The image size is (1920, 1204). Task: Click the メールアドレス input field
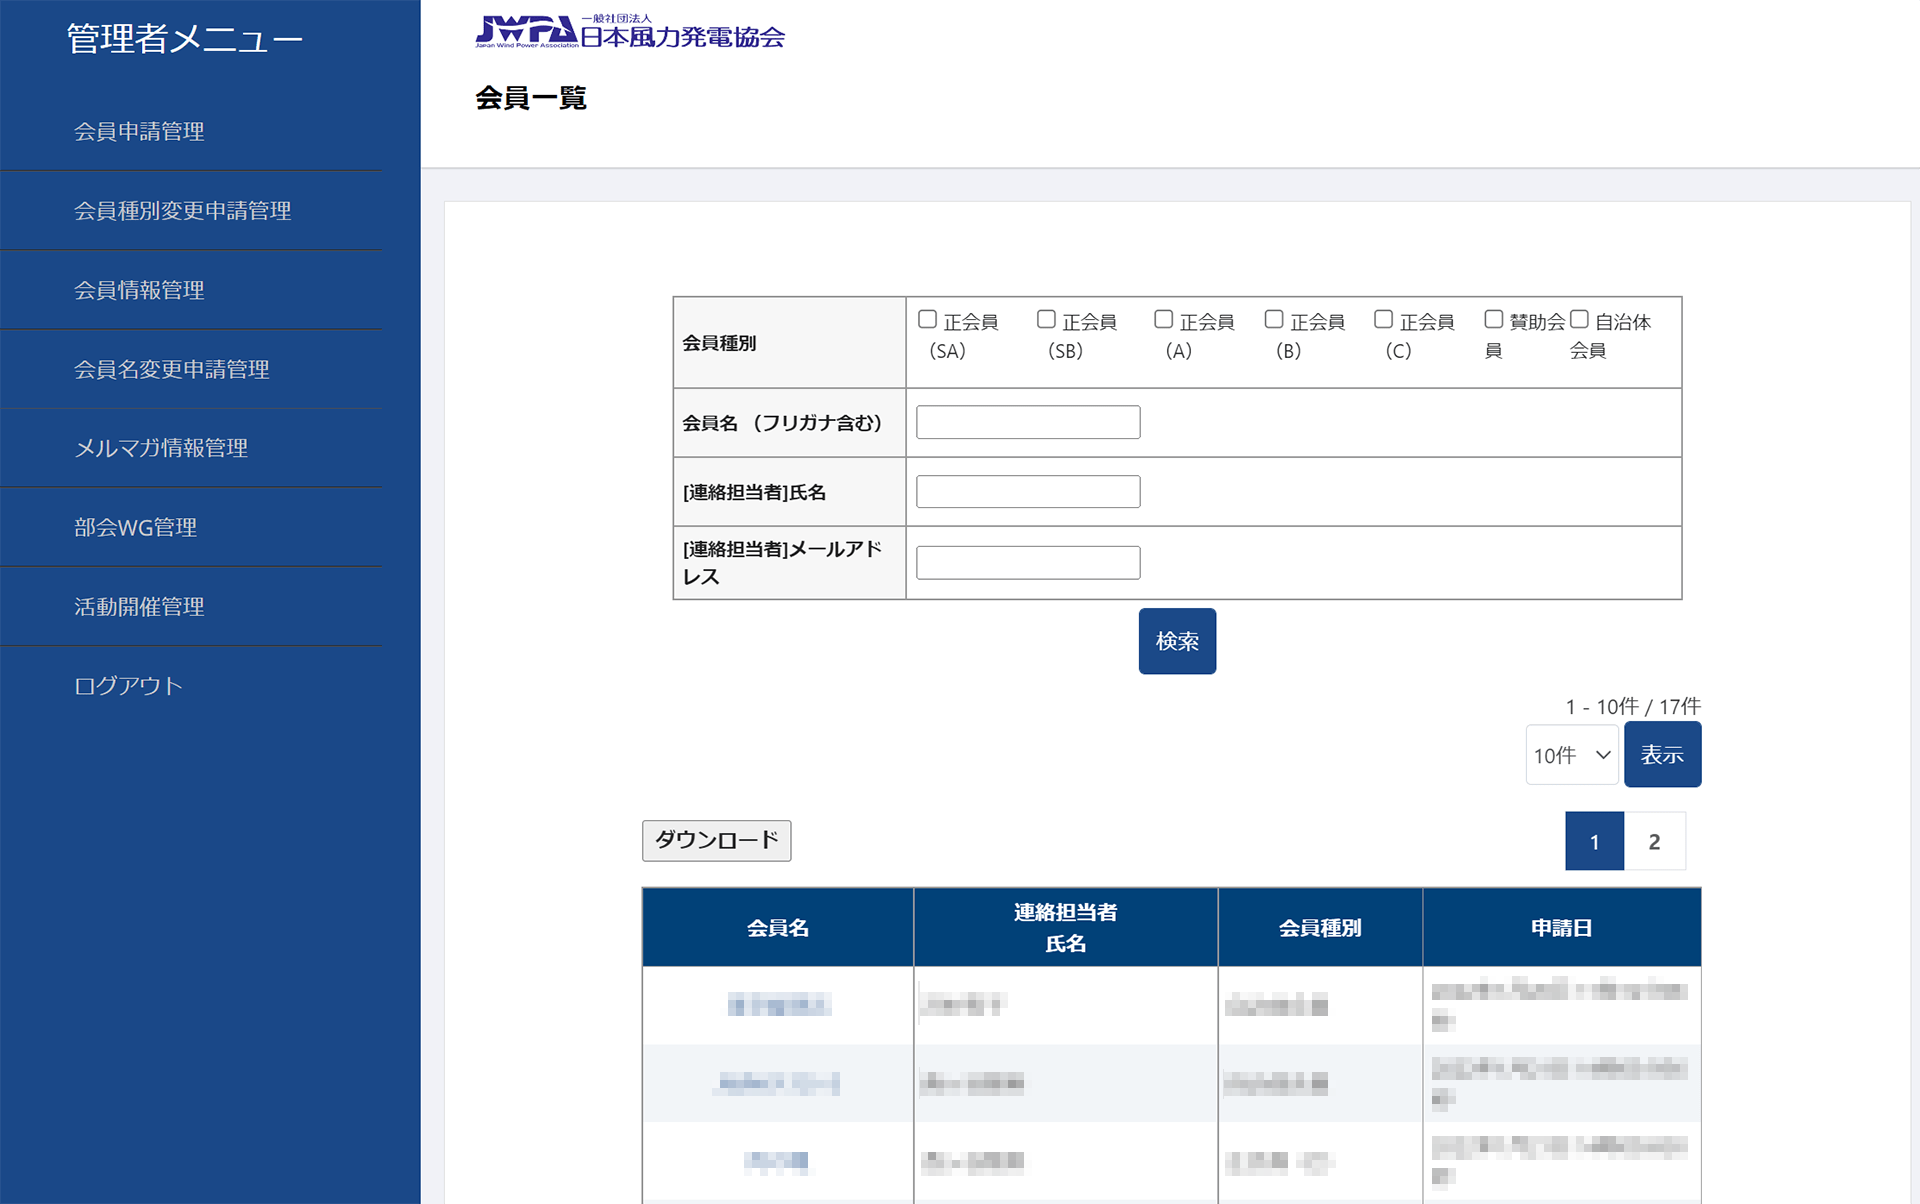1028,562
